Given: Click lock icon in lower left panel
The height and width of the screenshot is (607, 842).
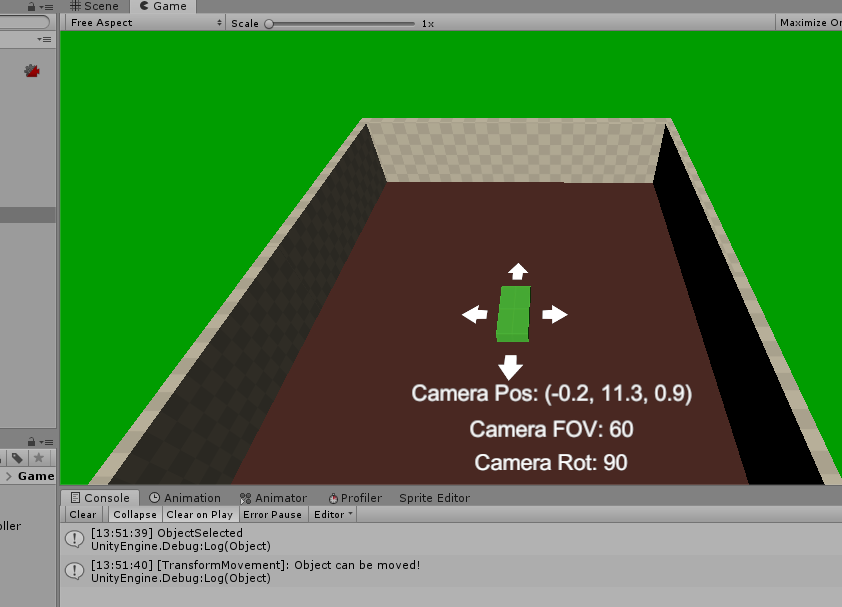Looking at the screenshot, I should pos(31,442).
